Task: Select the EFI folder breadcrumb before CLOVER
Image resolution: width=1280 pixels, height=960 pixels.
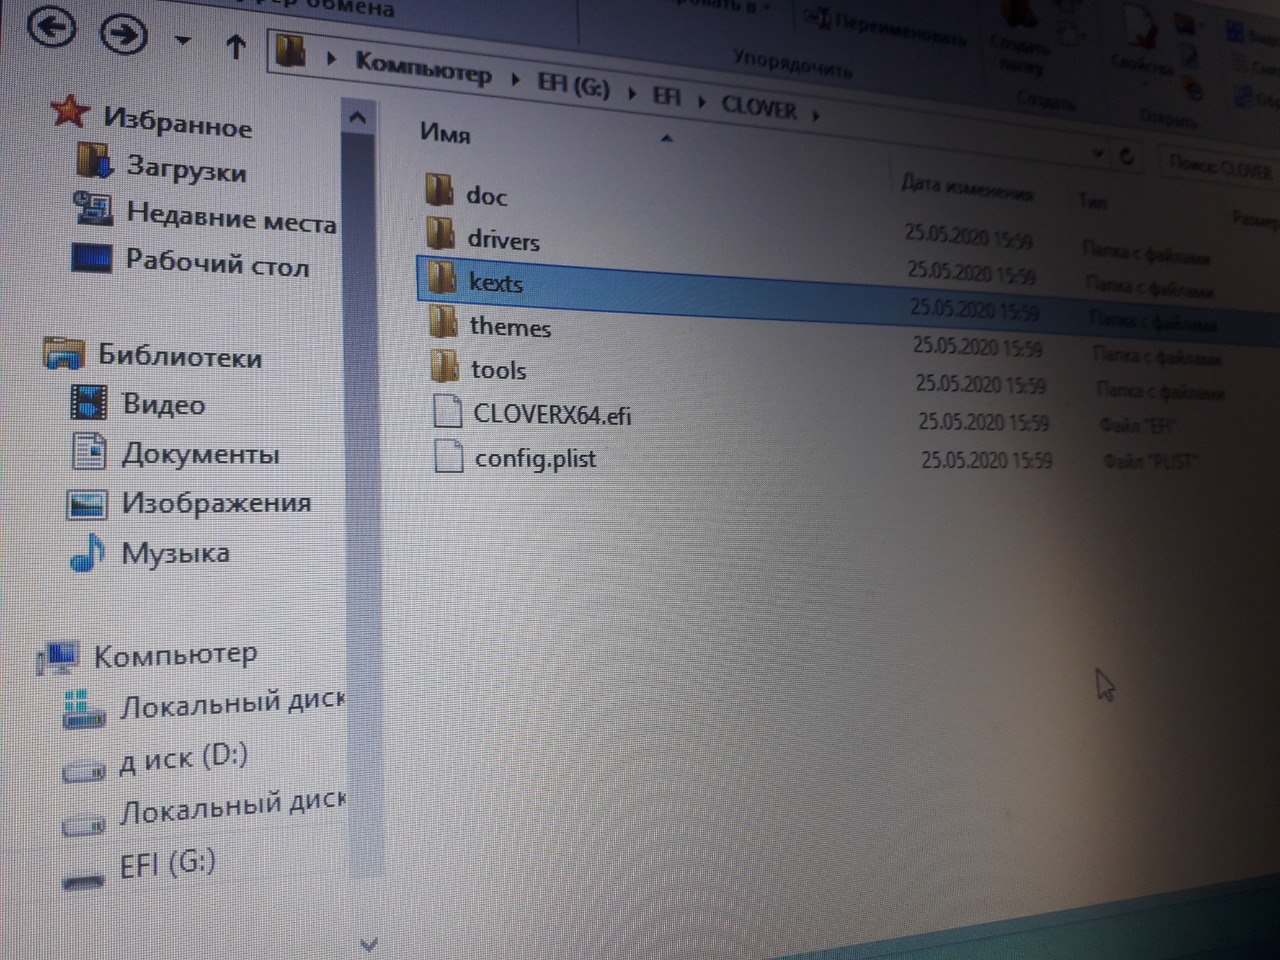Action: [667, 95]
